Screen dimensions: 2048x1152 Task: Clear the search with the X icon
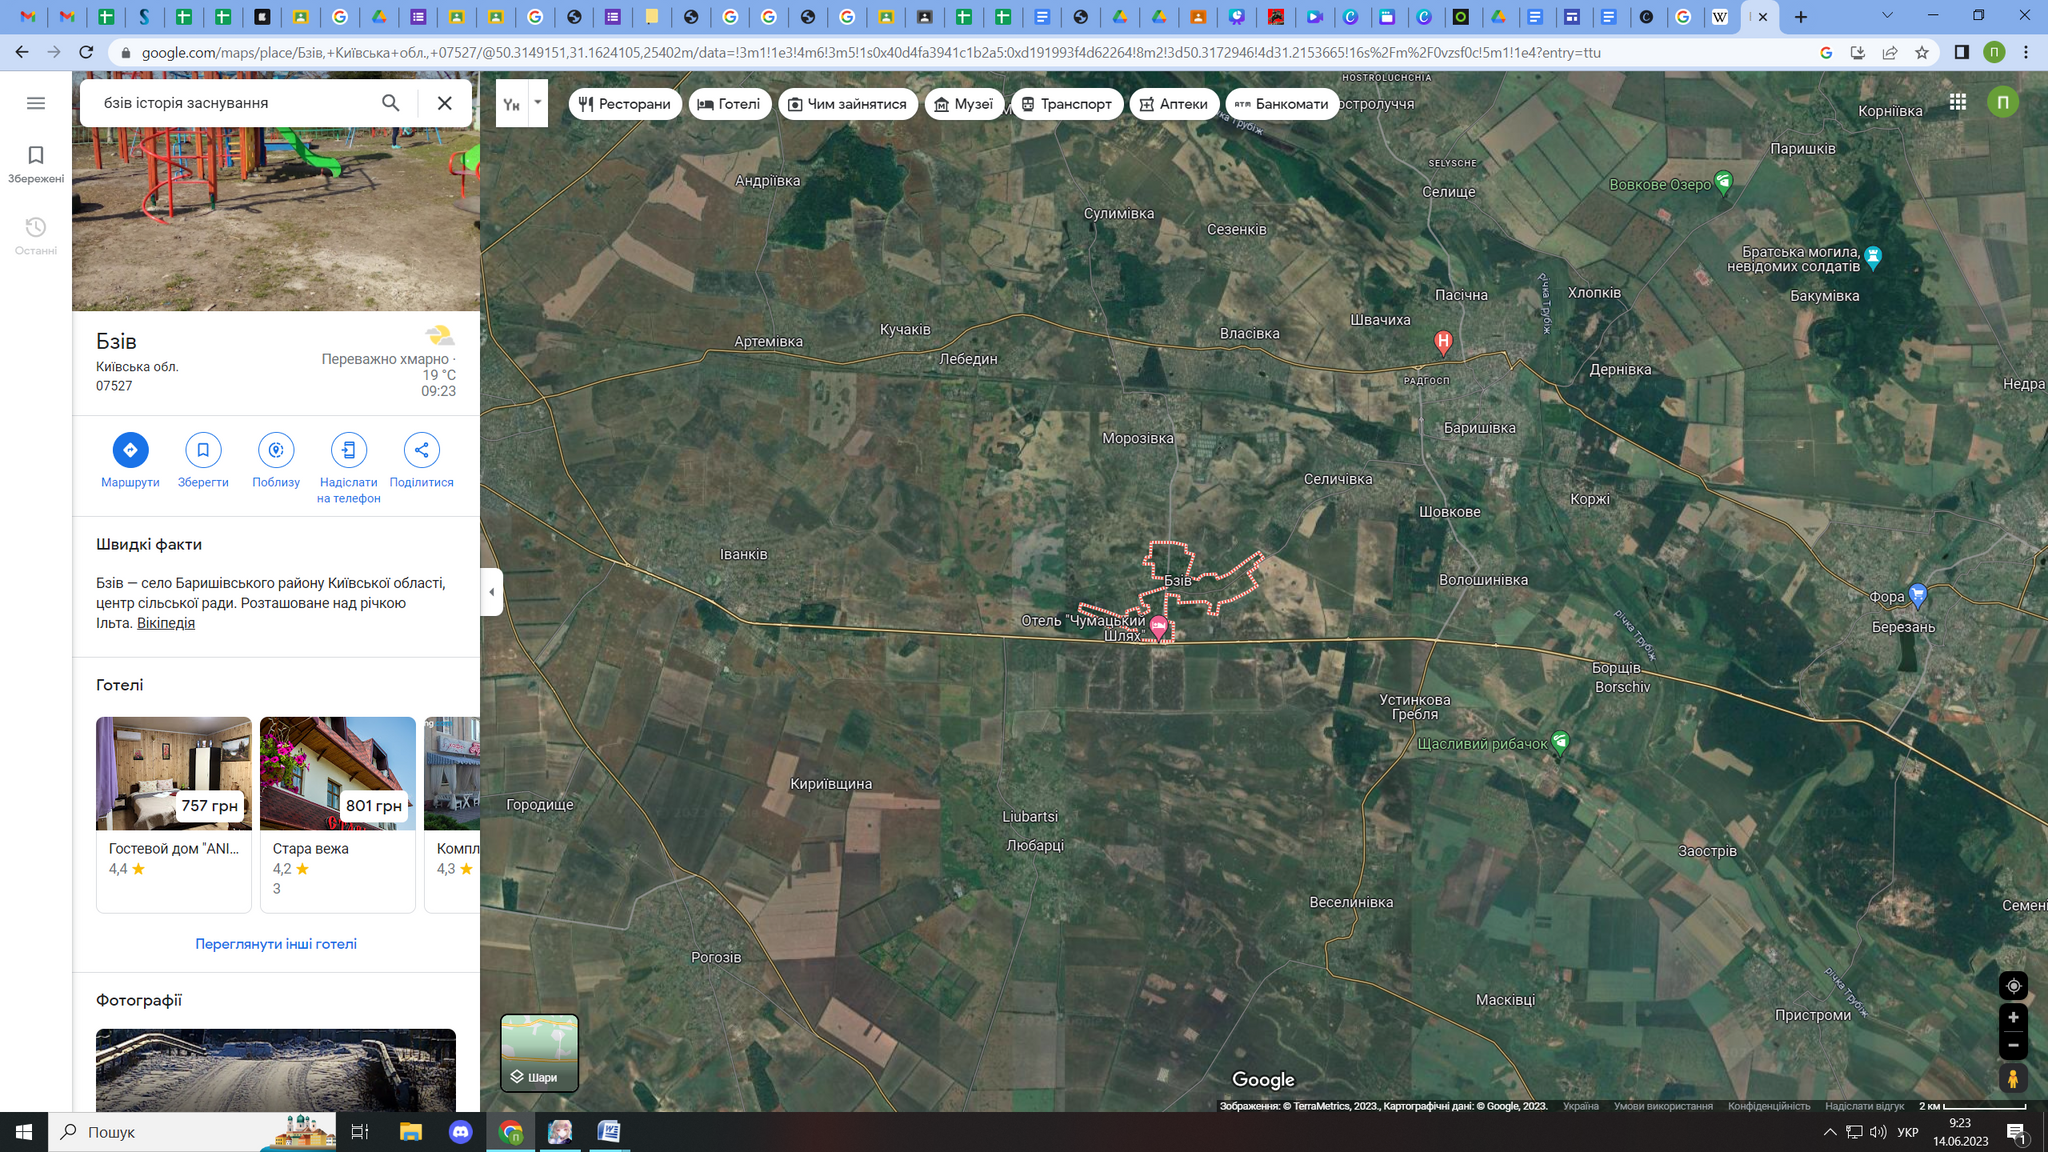point(445,103)
